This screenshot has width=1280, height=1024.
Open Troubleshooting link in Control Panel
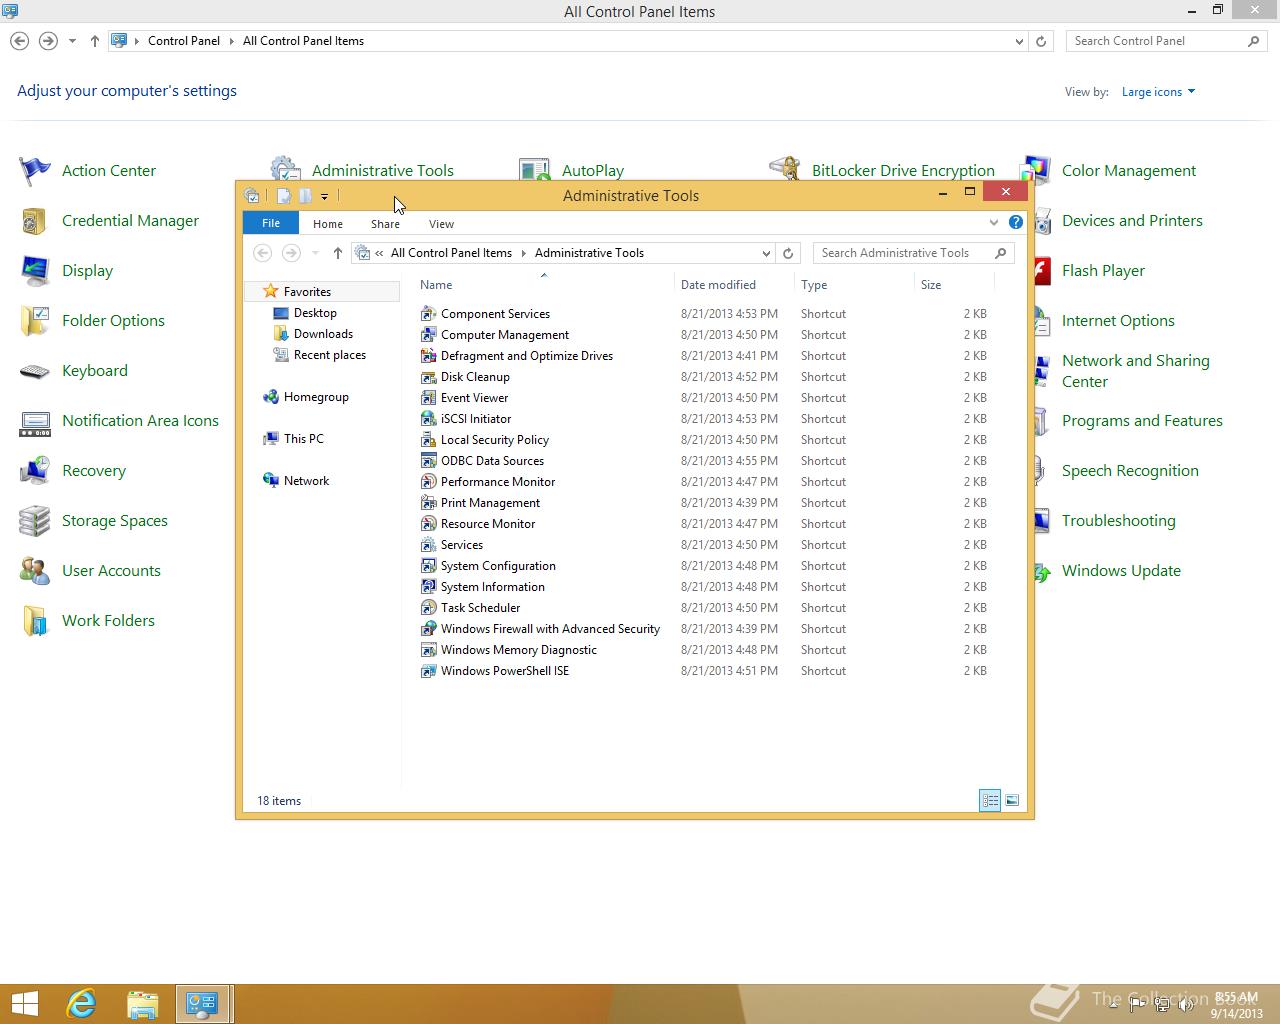[1118, 521]
